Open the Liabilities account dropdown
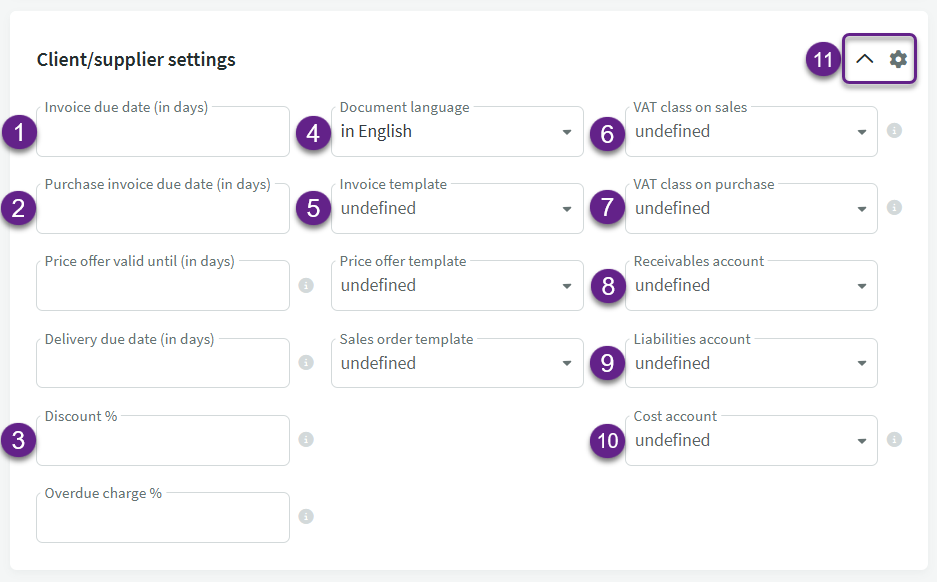 [751, 364]
